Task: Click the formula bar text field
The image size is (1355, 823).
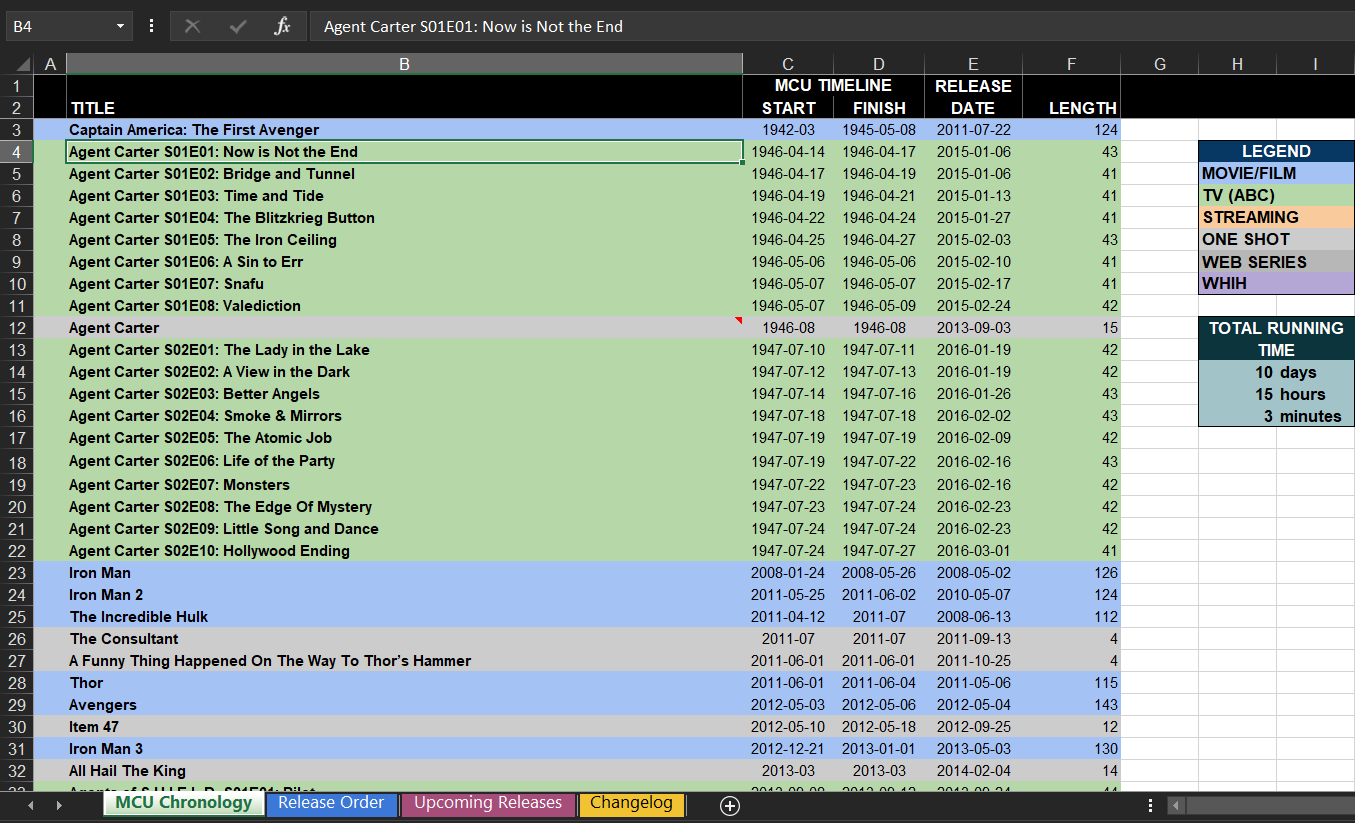Action: [830, 26]
